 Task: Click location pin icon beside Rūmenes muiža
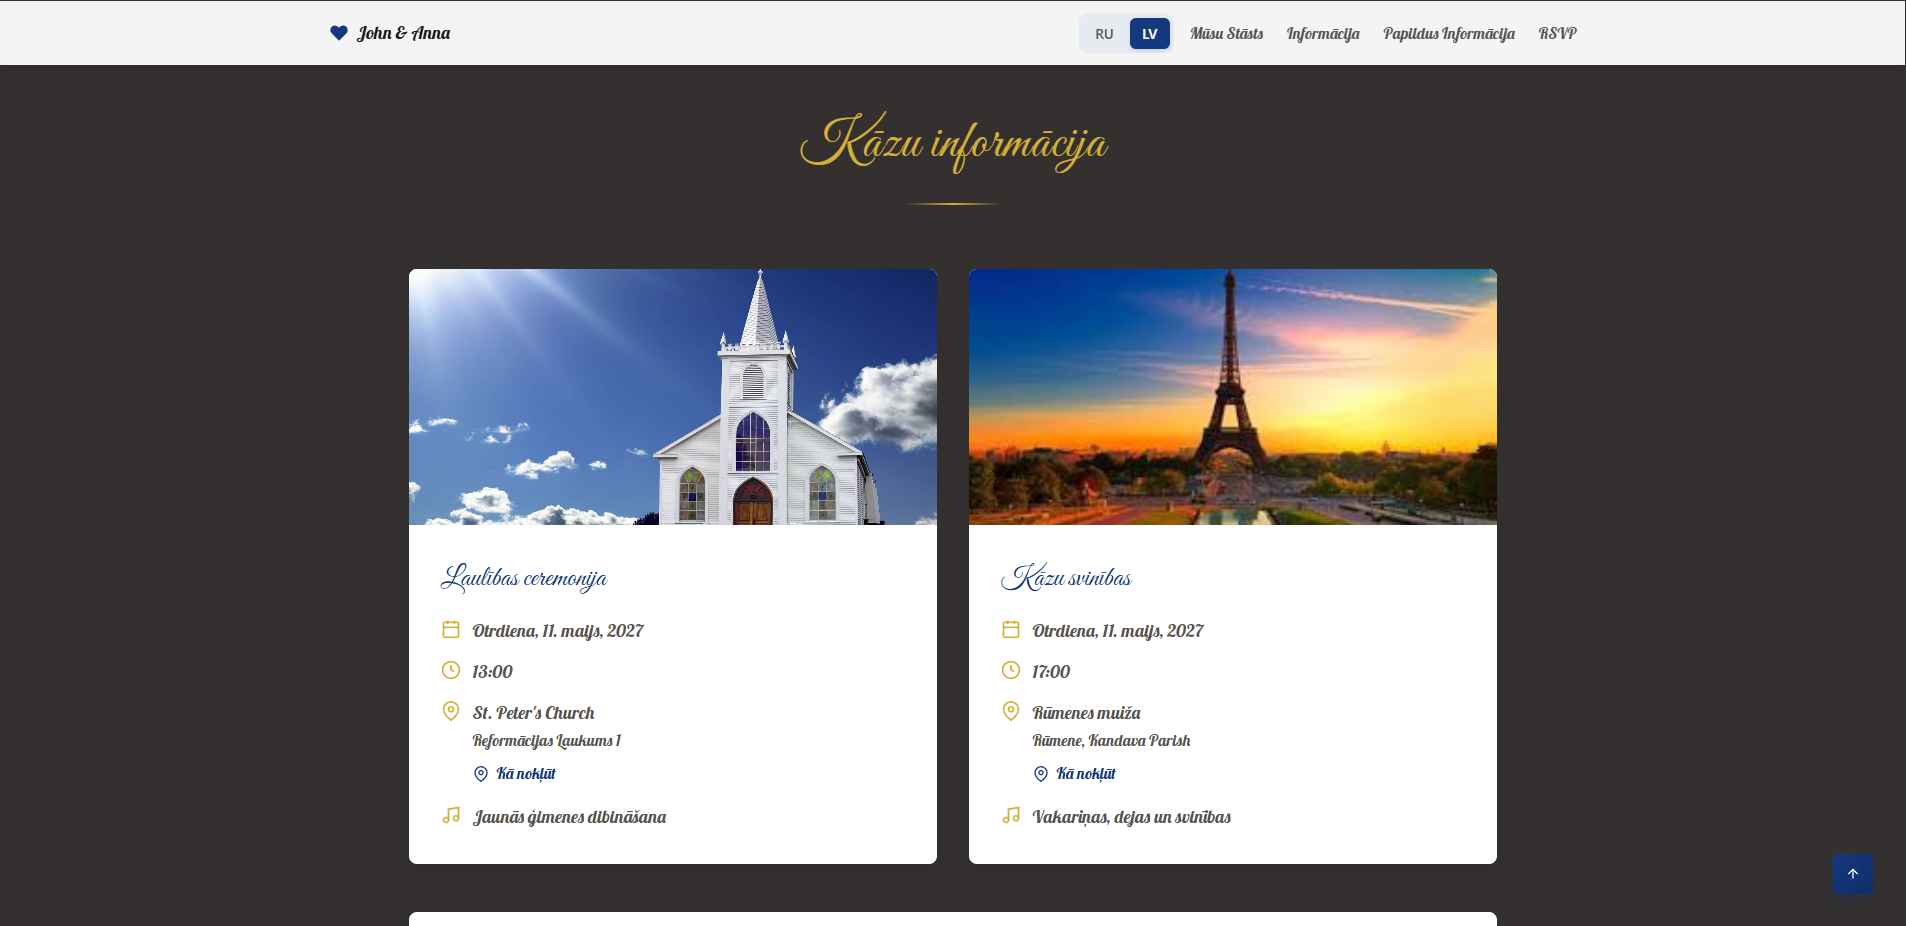(1011, 711)
